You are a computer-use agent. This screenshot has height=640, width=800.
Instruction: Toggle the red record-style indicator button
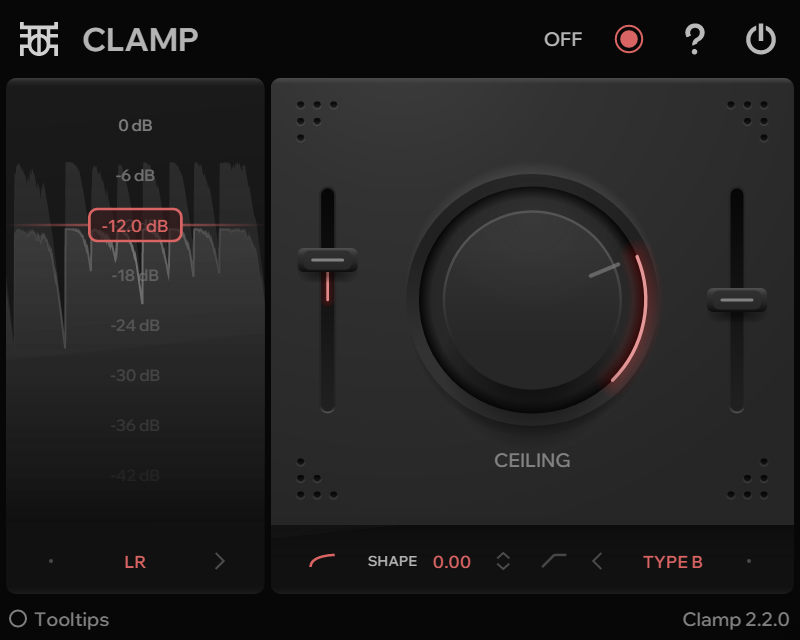pos(629,39)
